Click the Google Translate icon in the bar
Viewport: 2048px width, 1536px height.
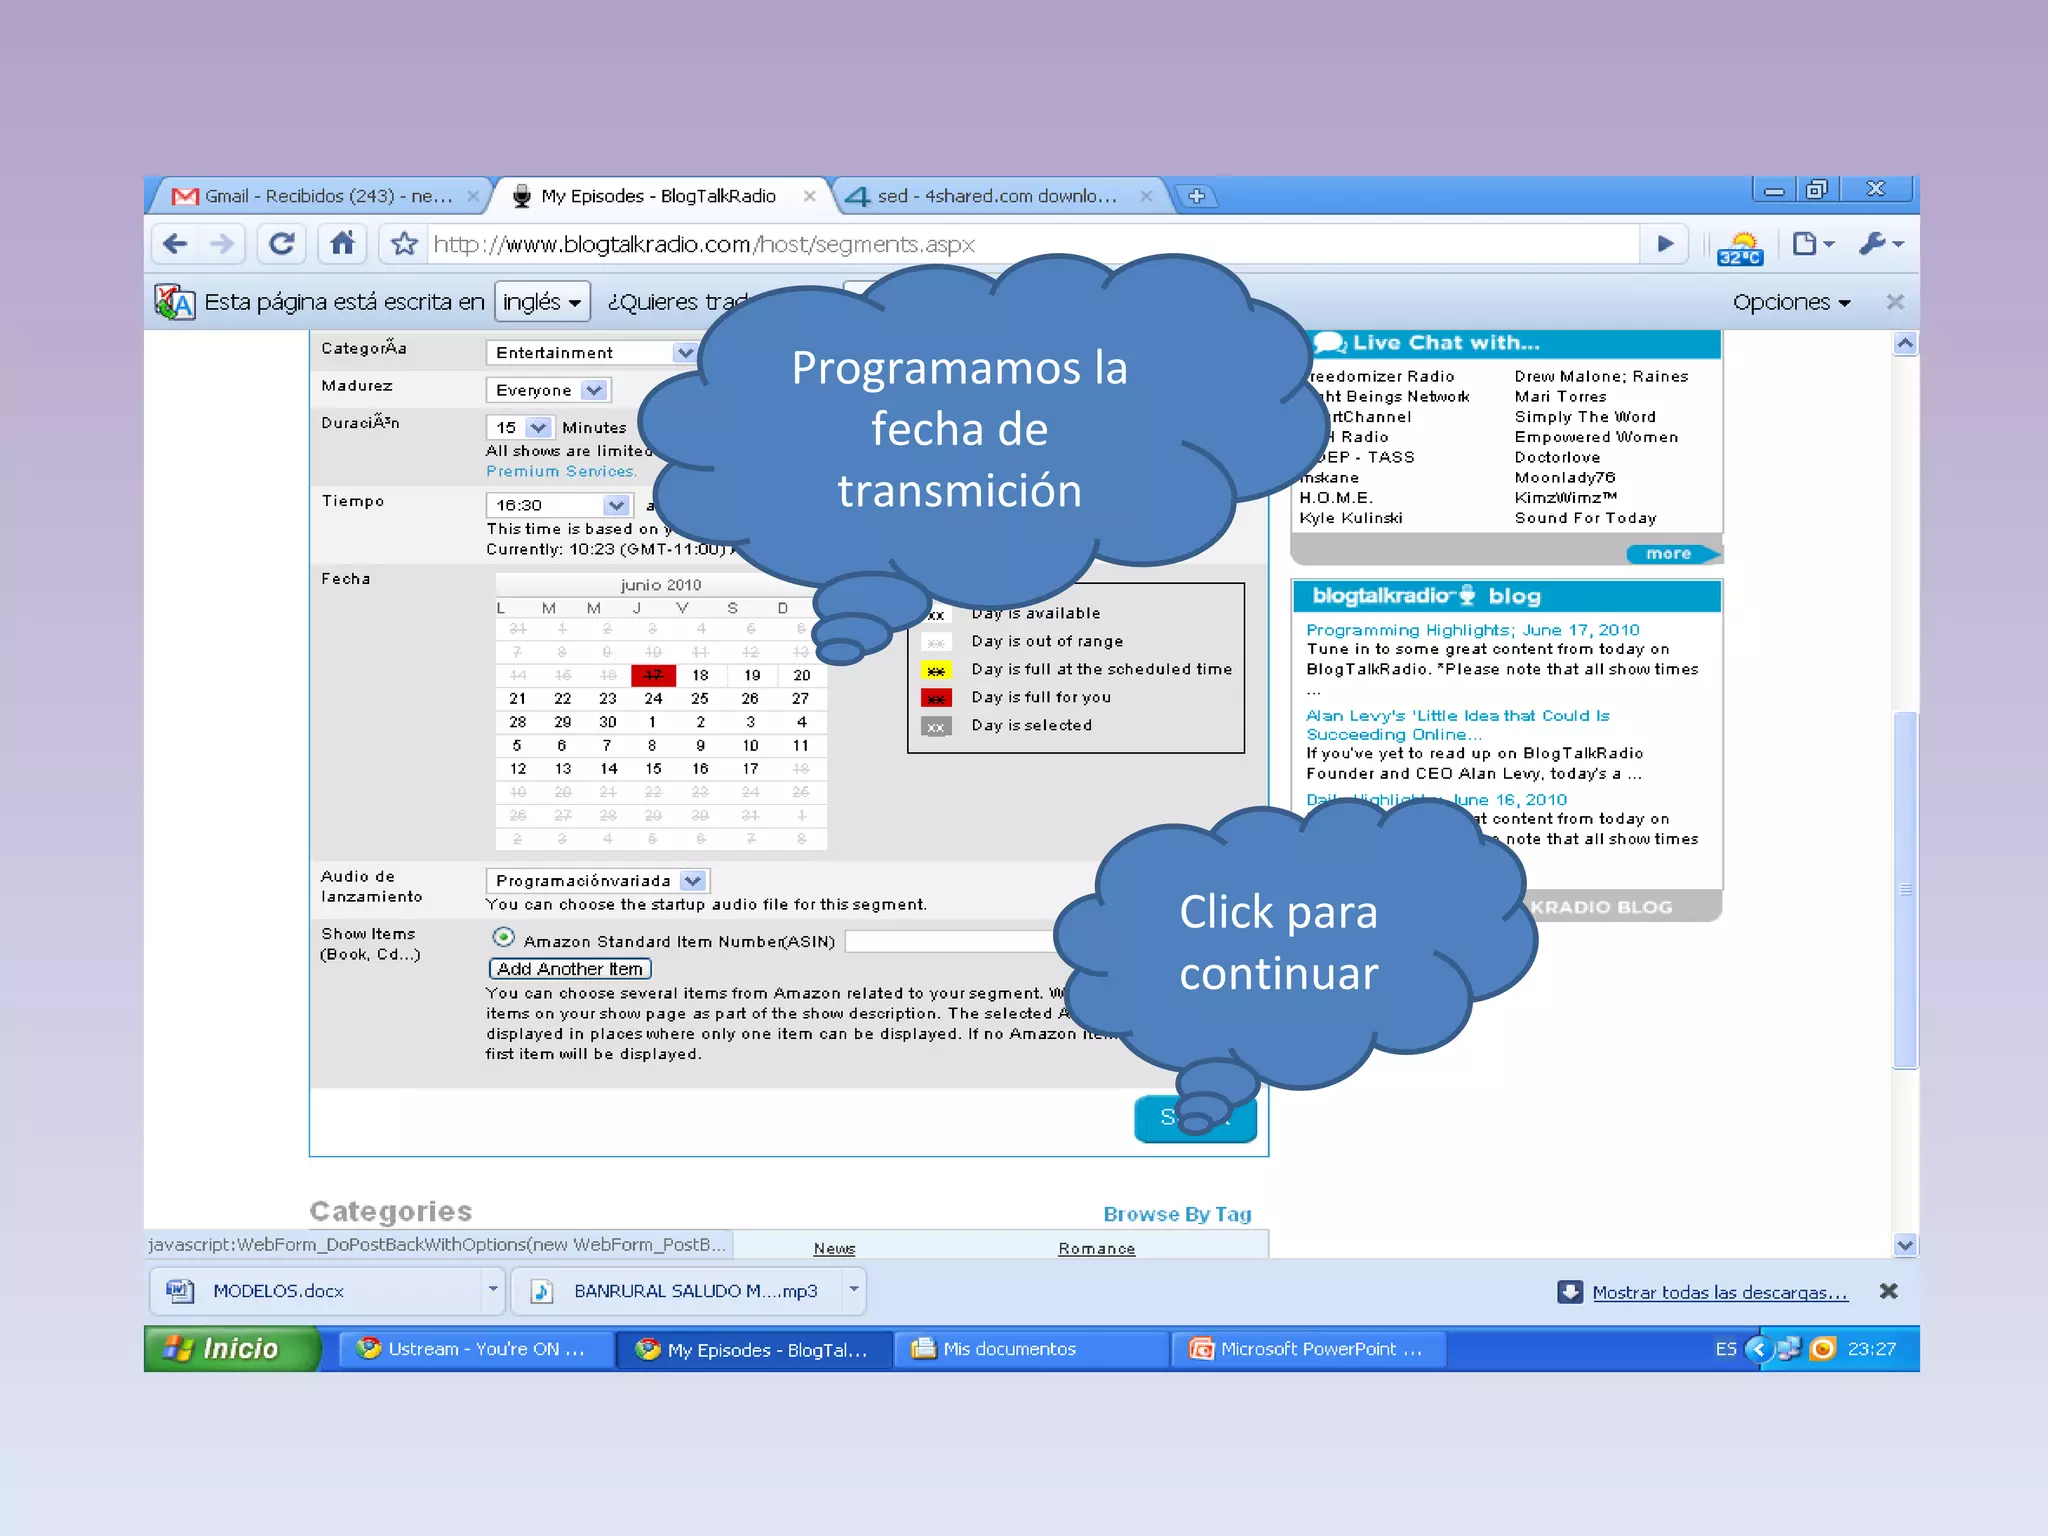pos(175,302)
